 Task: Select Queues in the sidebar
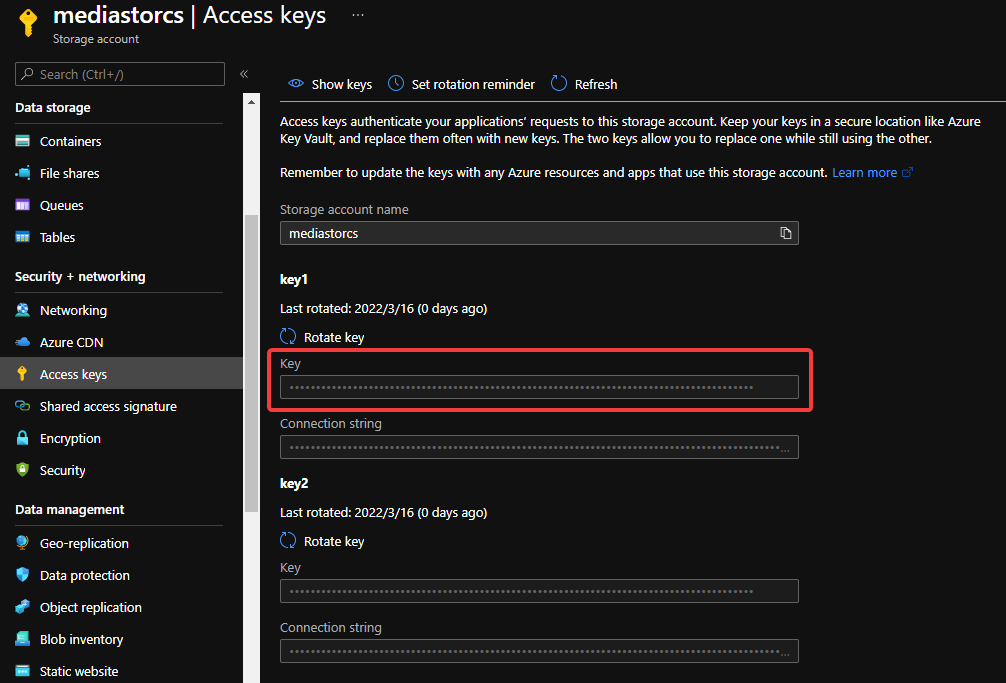[61, 205]
